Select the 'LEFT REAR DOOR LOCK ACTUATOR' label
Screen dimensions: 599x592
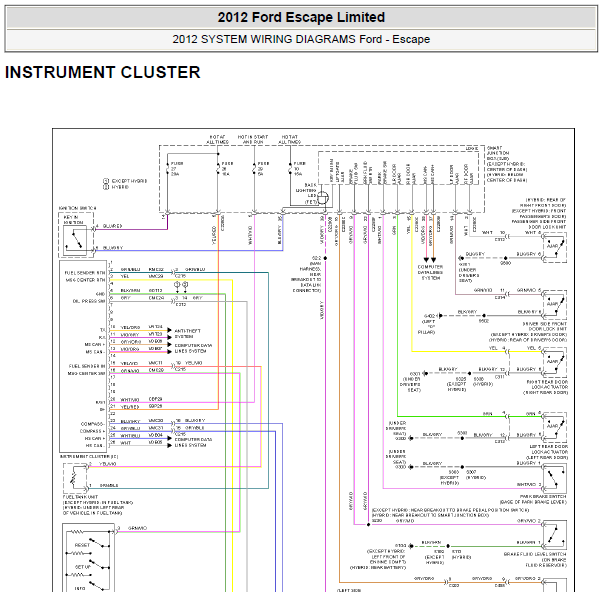tap(548, 449)
